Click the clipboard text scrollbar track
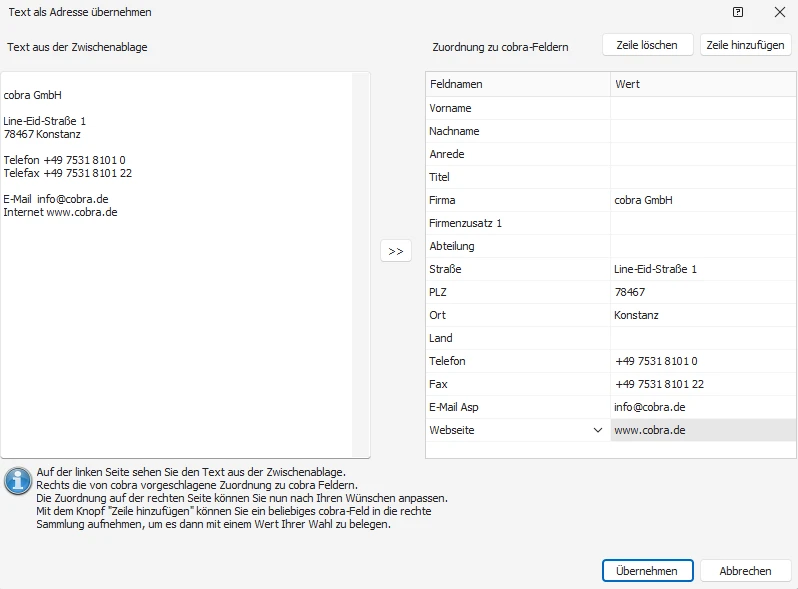 360,264
